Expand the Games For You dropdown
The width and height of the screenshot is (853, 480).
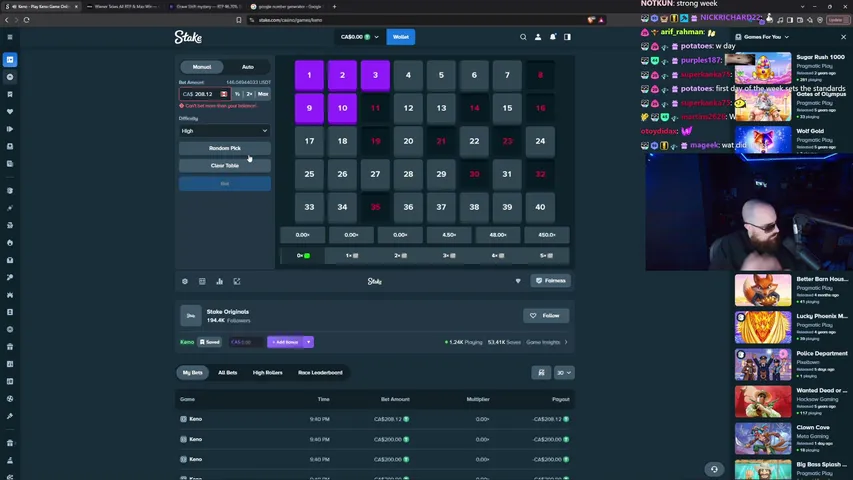point(762,37)
